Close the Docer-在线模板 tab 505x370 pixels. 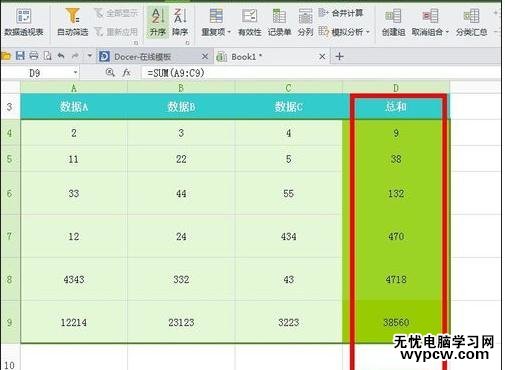(x=205, y=57)
